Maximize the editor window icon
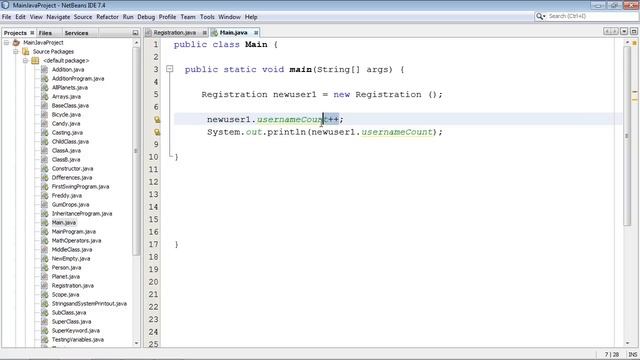This screenshot has width=640, height=360. [634, 31]
